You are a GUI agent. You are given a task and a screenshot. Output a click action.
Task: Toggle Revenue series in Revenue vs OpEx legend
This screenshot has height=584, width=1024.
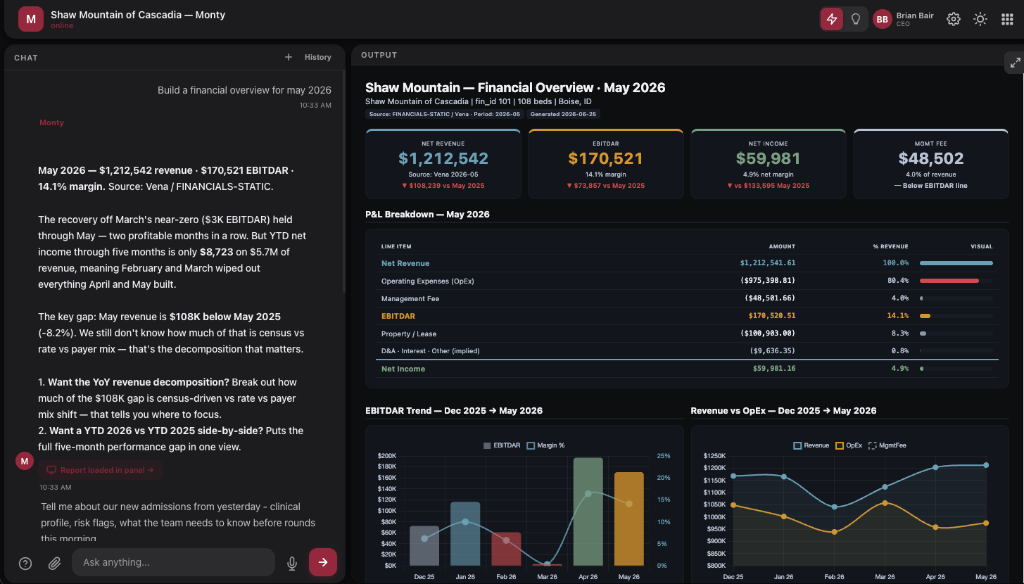(811, 446)
